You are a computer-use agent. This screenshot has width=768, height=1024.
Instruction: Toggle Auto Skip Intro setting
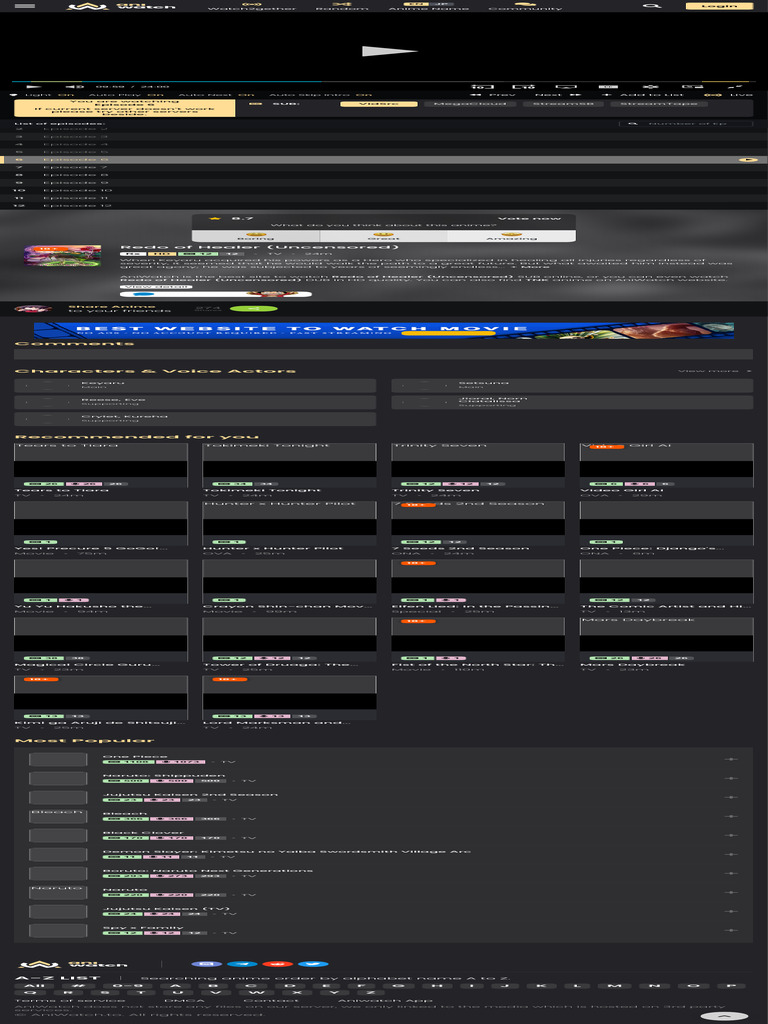[321, 95]
